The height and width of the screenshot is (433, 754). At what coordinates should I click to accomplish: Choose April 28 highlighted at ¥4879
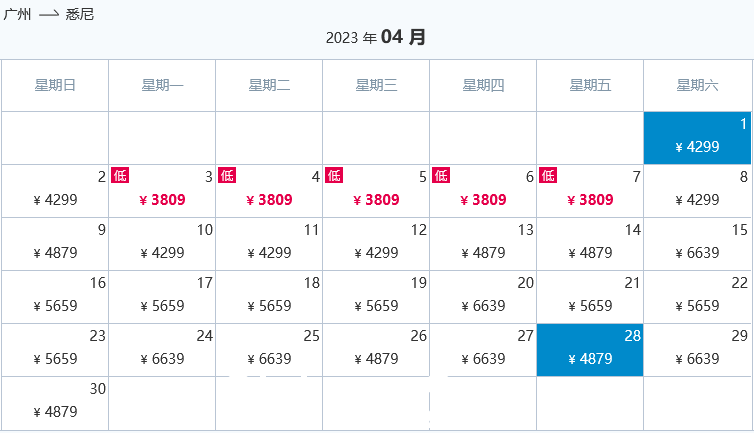point(590,350)
